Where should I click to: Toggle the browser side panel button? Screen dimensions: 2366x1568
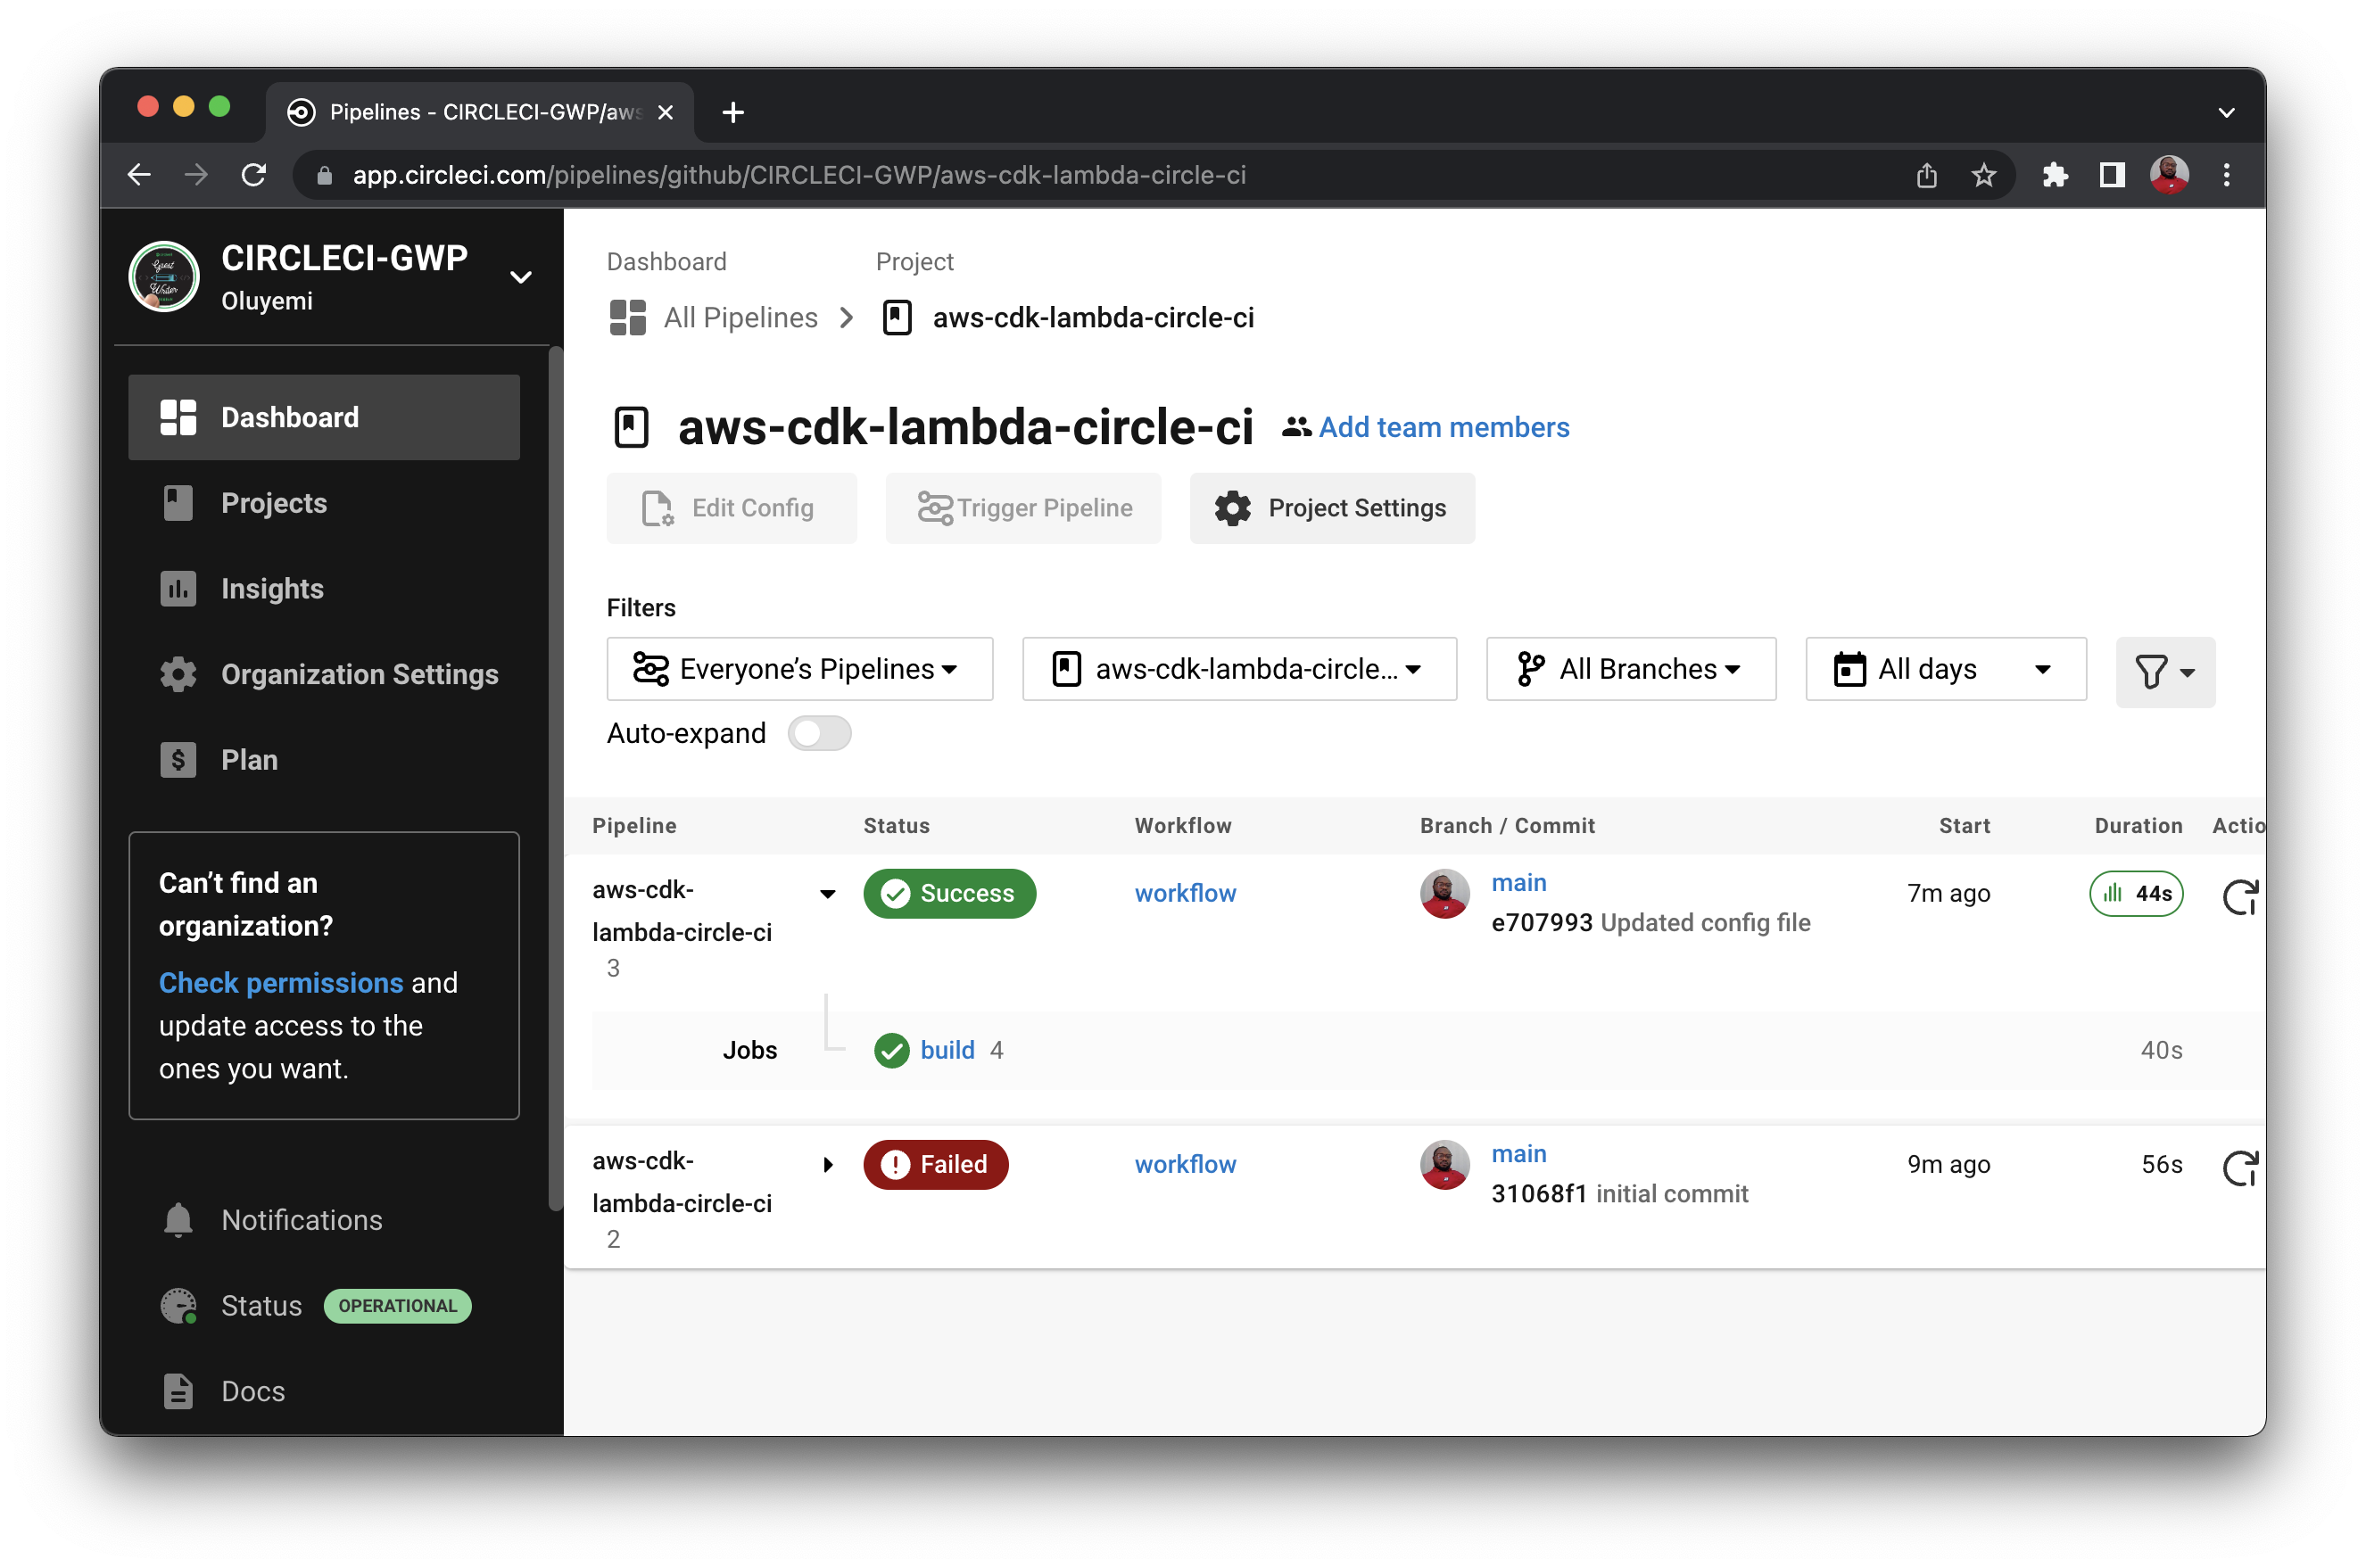(2111, 175)
